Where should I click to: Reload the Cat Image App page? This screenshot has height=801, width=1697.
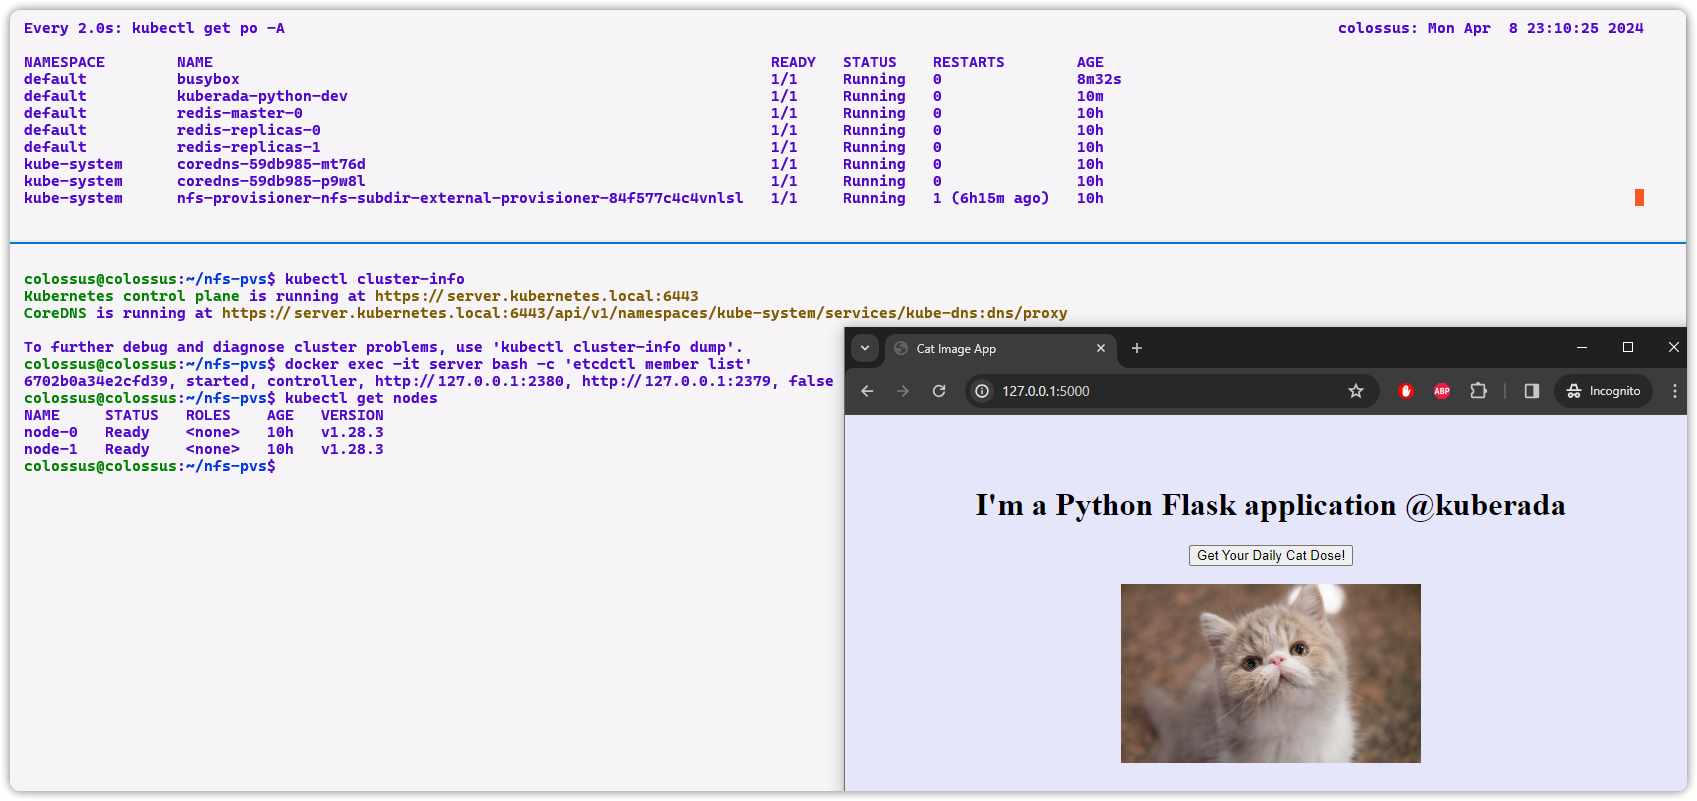point(939,391)
